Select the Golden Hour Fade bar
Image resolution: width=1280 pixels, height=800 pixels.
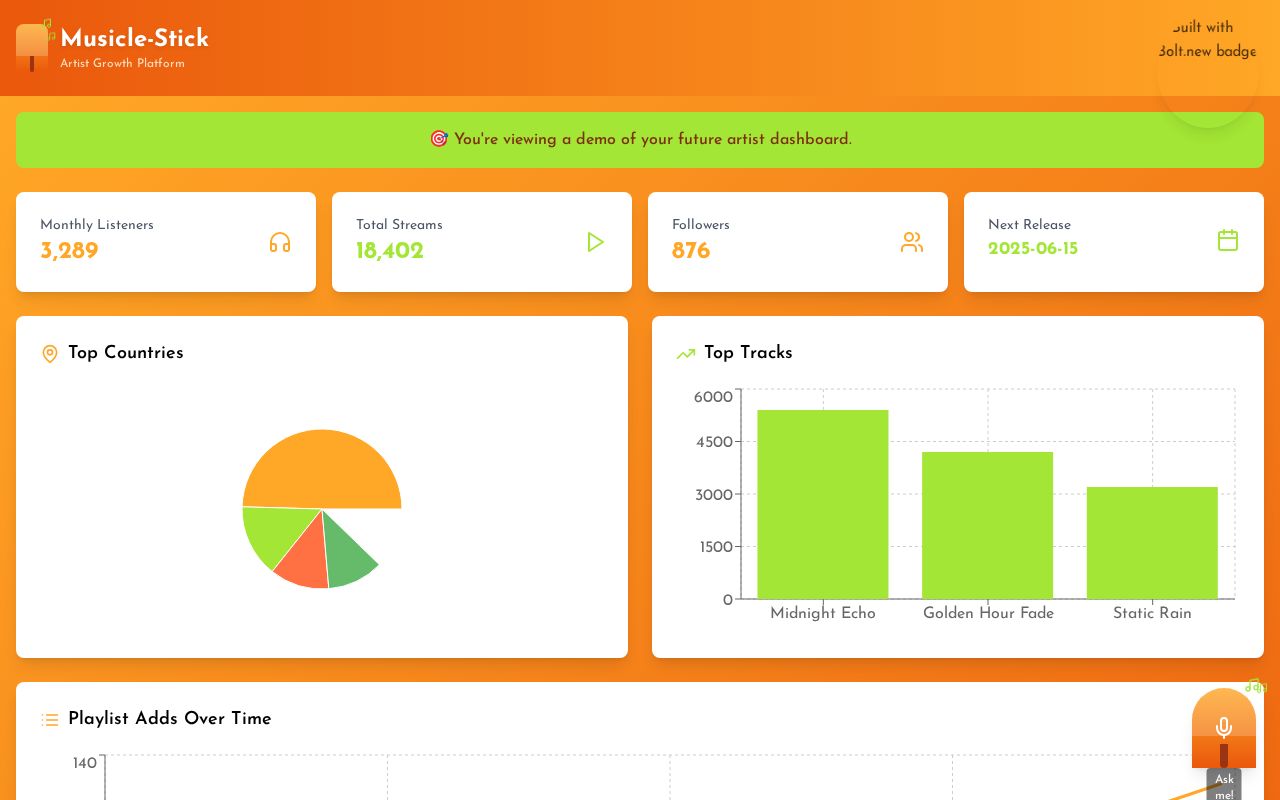click(x=988, y=525)
